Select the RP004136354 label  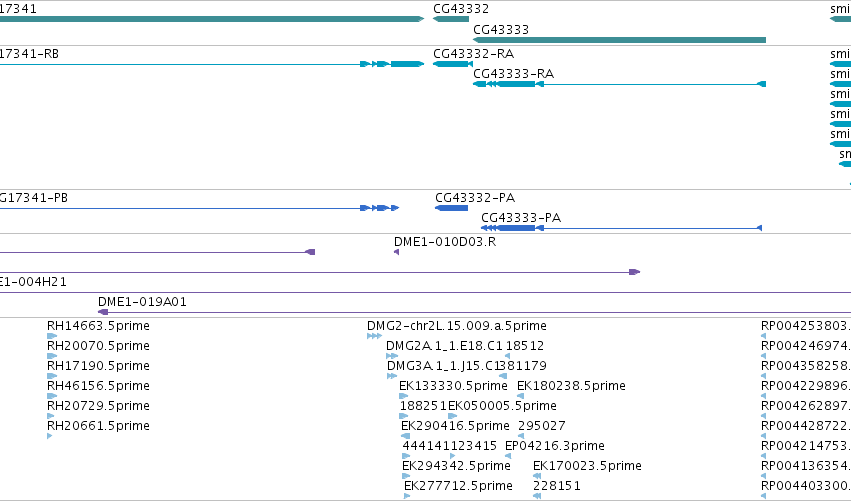click(x=806, y=466)
